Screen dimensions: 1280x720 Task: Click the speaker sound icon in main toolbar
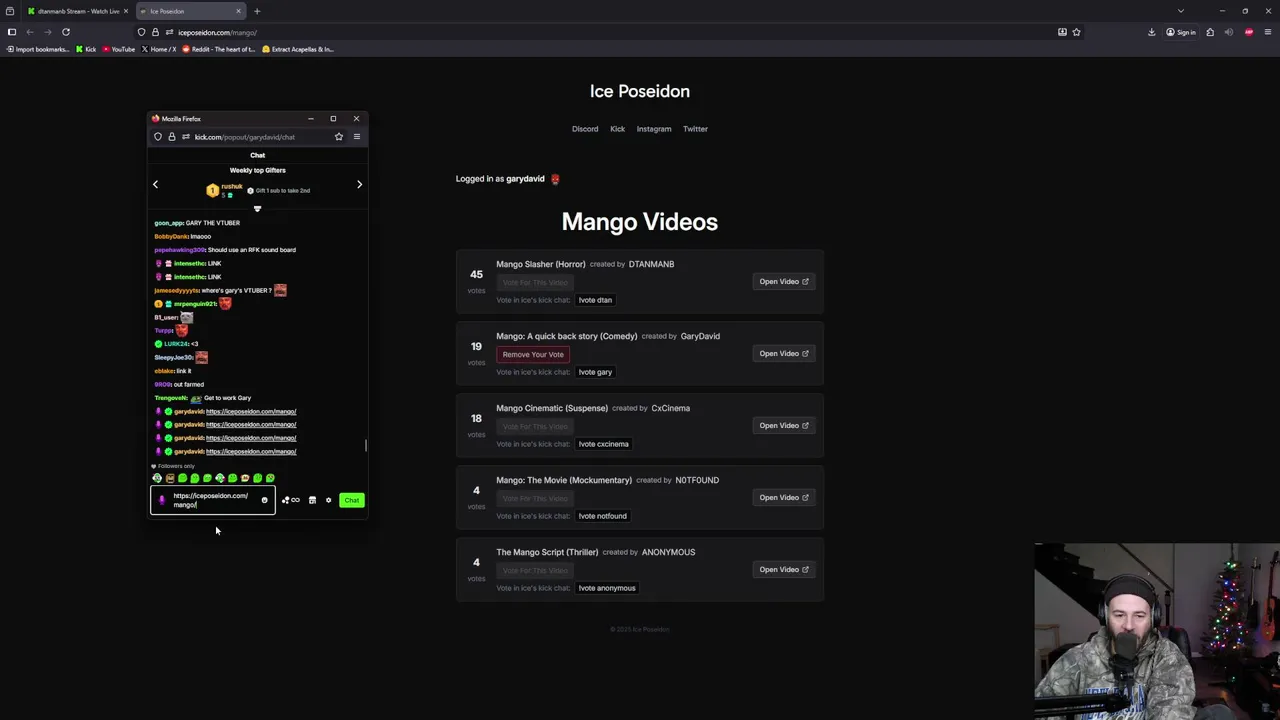(x=1229, y=32)
